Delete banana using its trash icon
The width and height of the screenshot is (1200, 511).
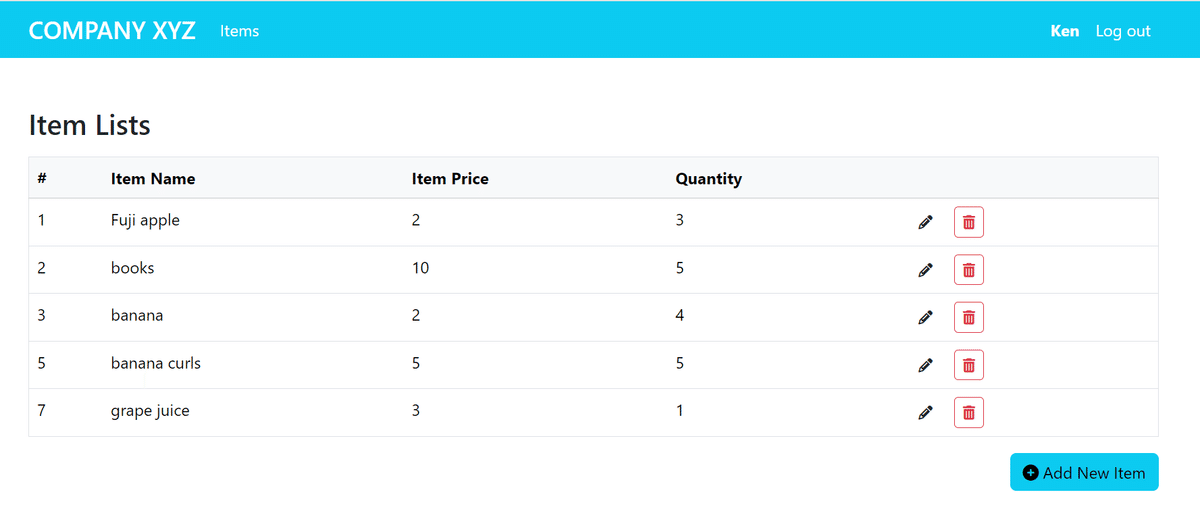pyautogui.click(x=969, y=317)
